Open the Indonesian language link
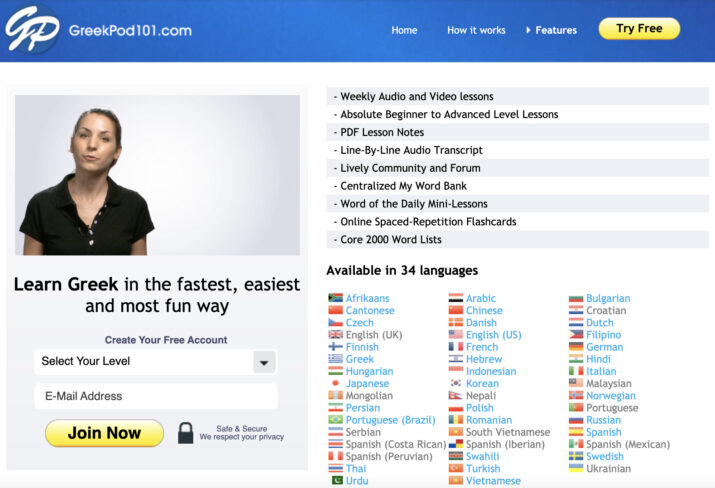715x488 pixels. (491, 371)
